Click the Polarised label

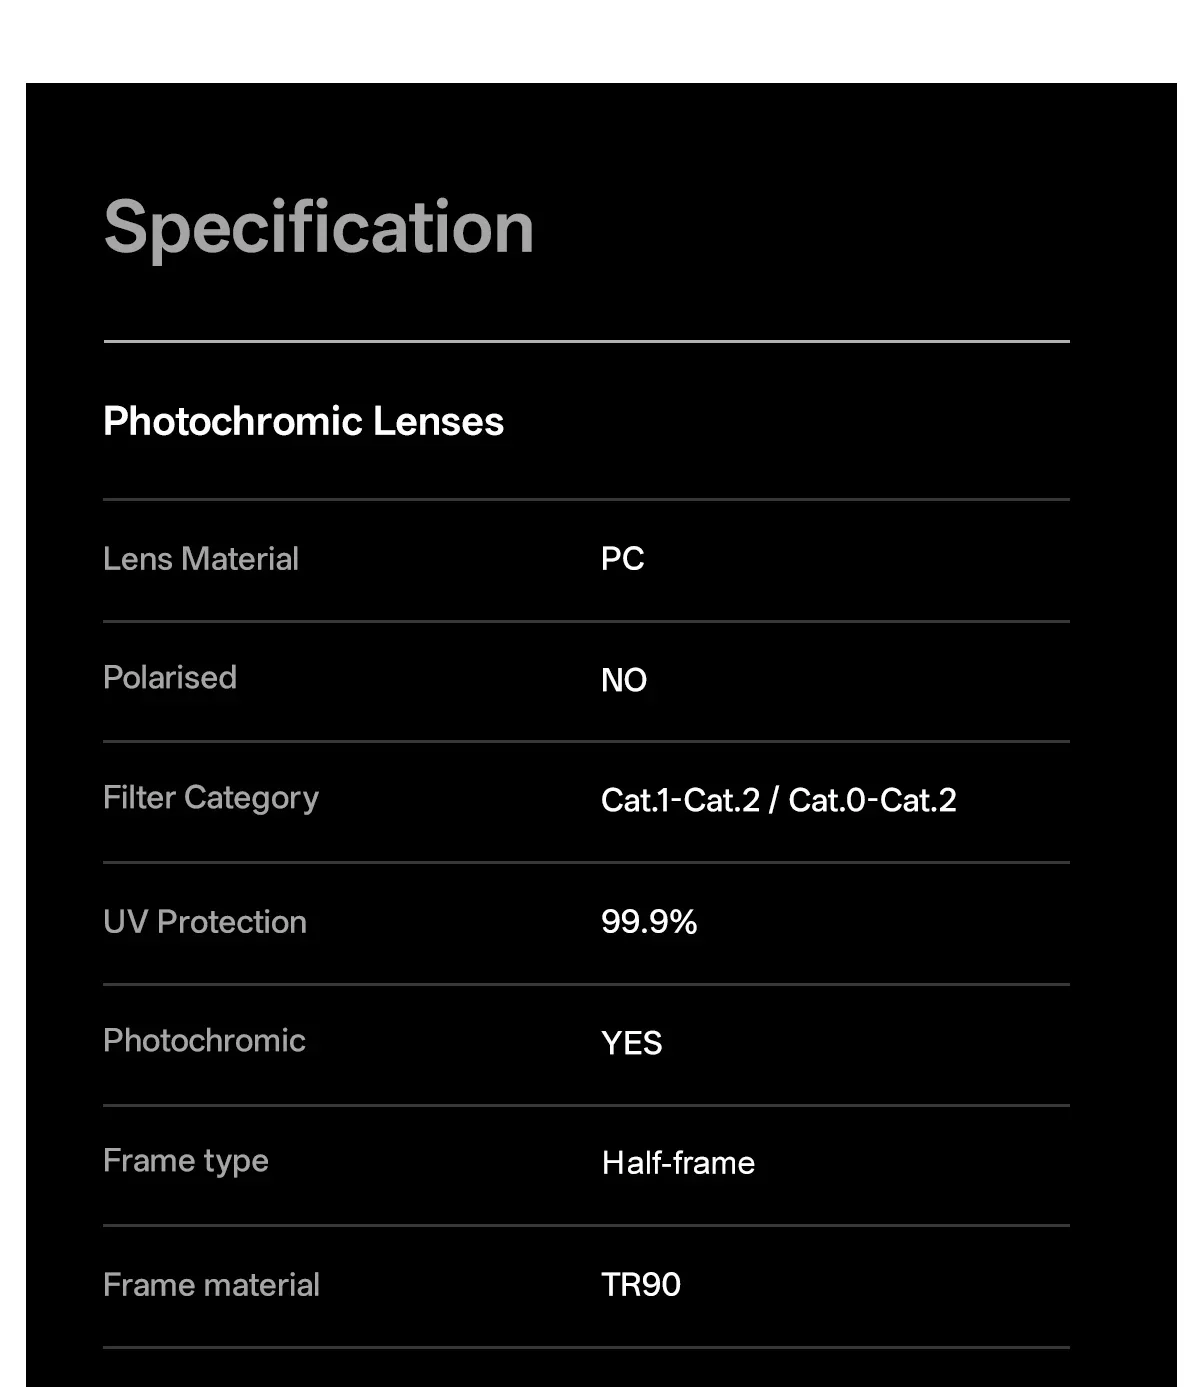170,677
